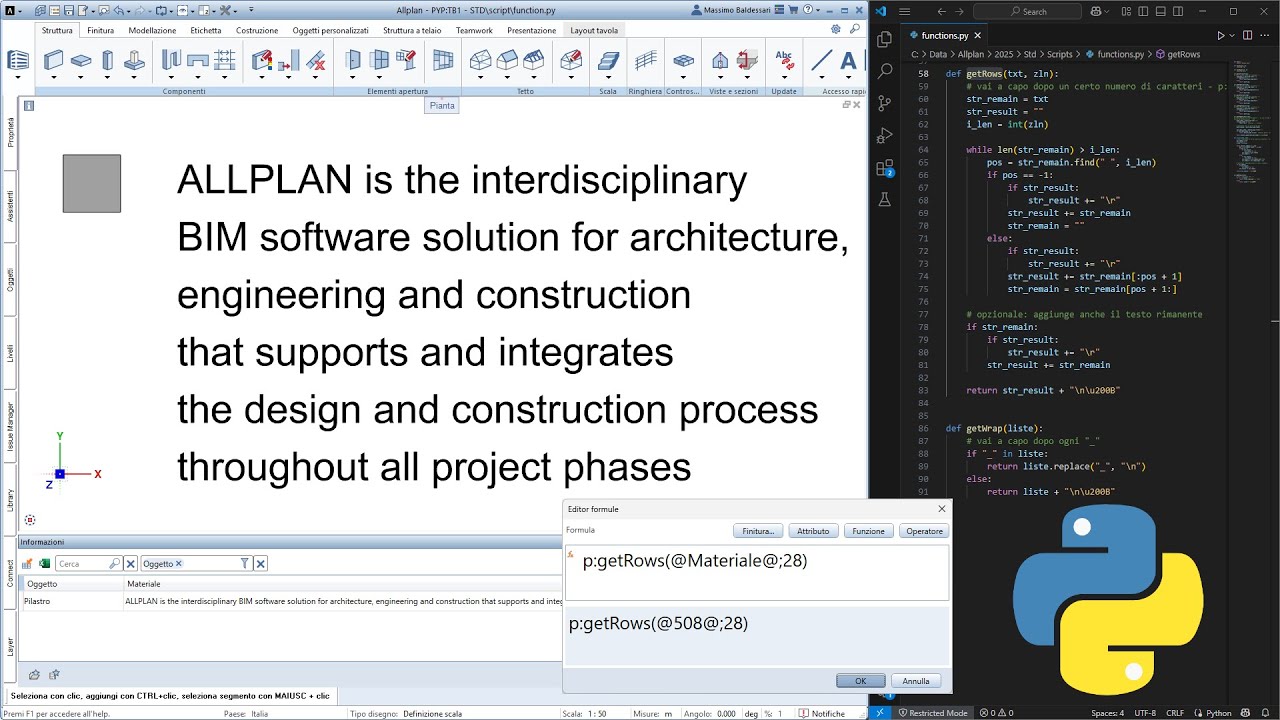The width and height of the screenshot is (1280, 720).
Task: Click the Scala 1:50 value in status bar
Action: pyautogui.click(x=598, y=714)
